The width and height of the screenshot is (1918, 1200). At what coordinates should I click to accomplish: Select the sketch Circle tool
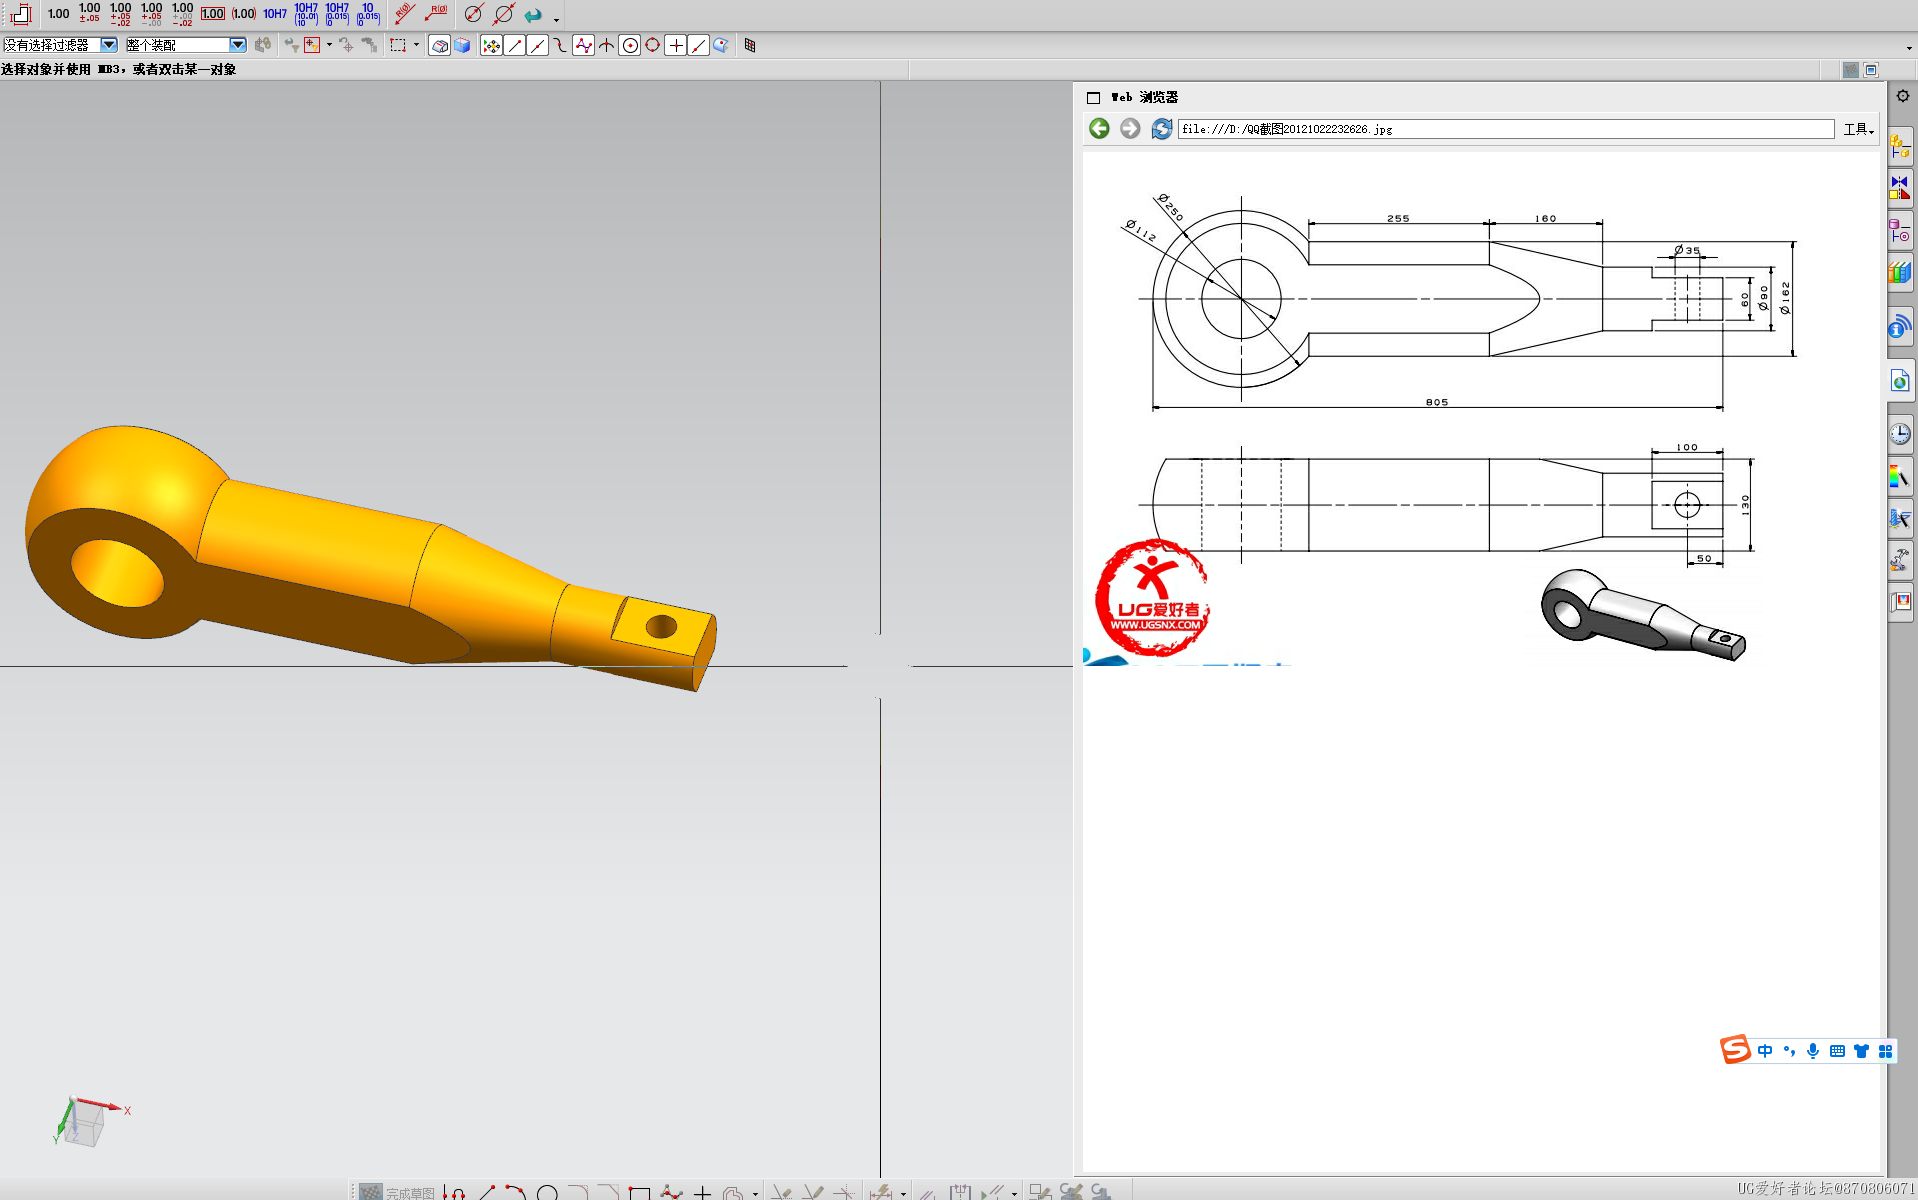coord(547,1192)
